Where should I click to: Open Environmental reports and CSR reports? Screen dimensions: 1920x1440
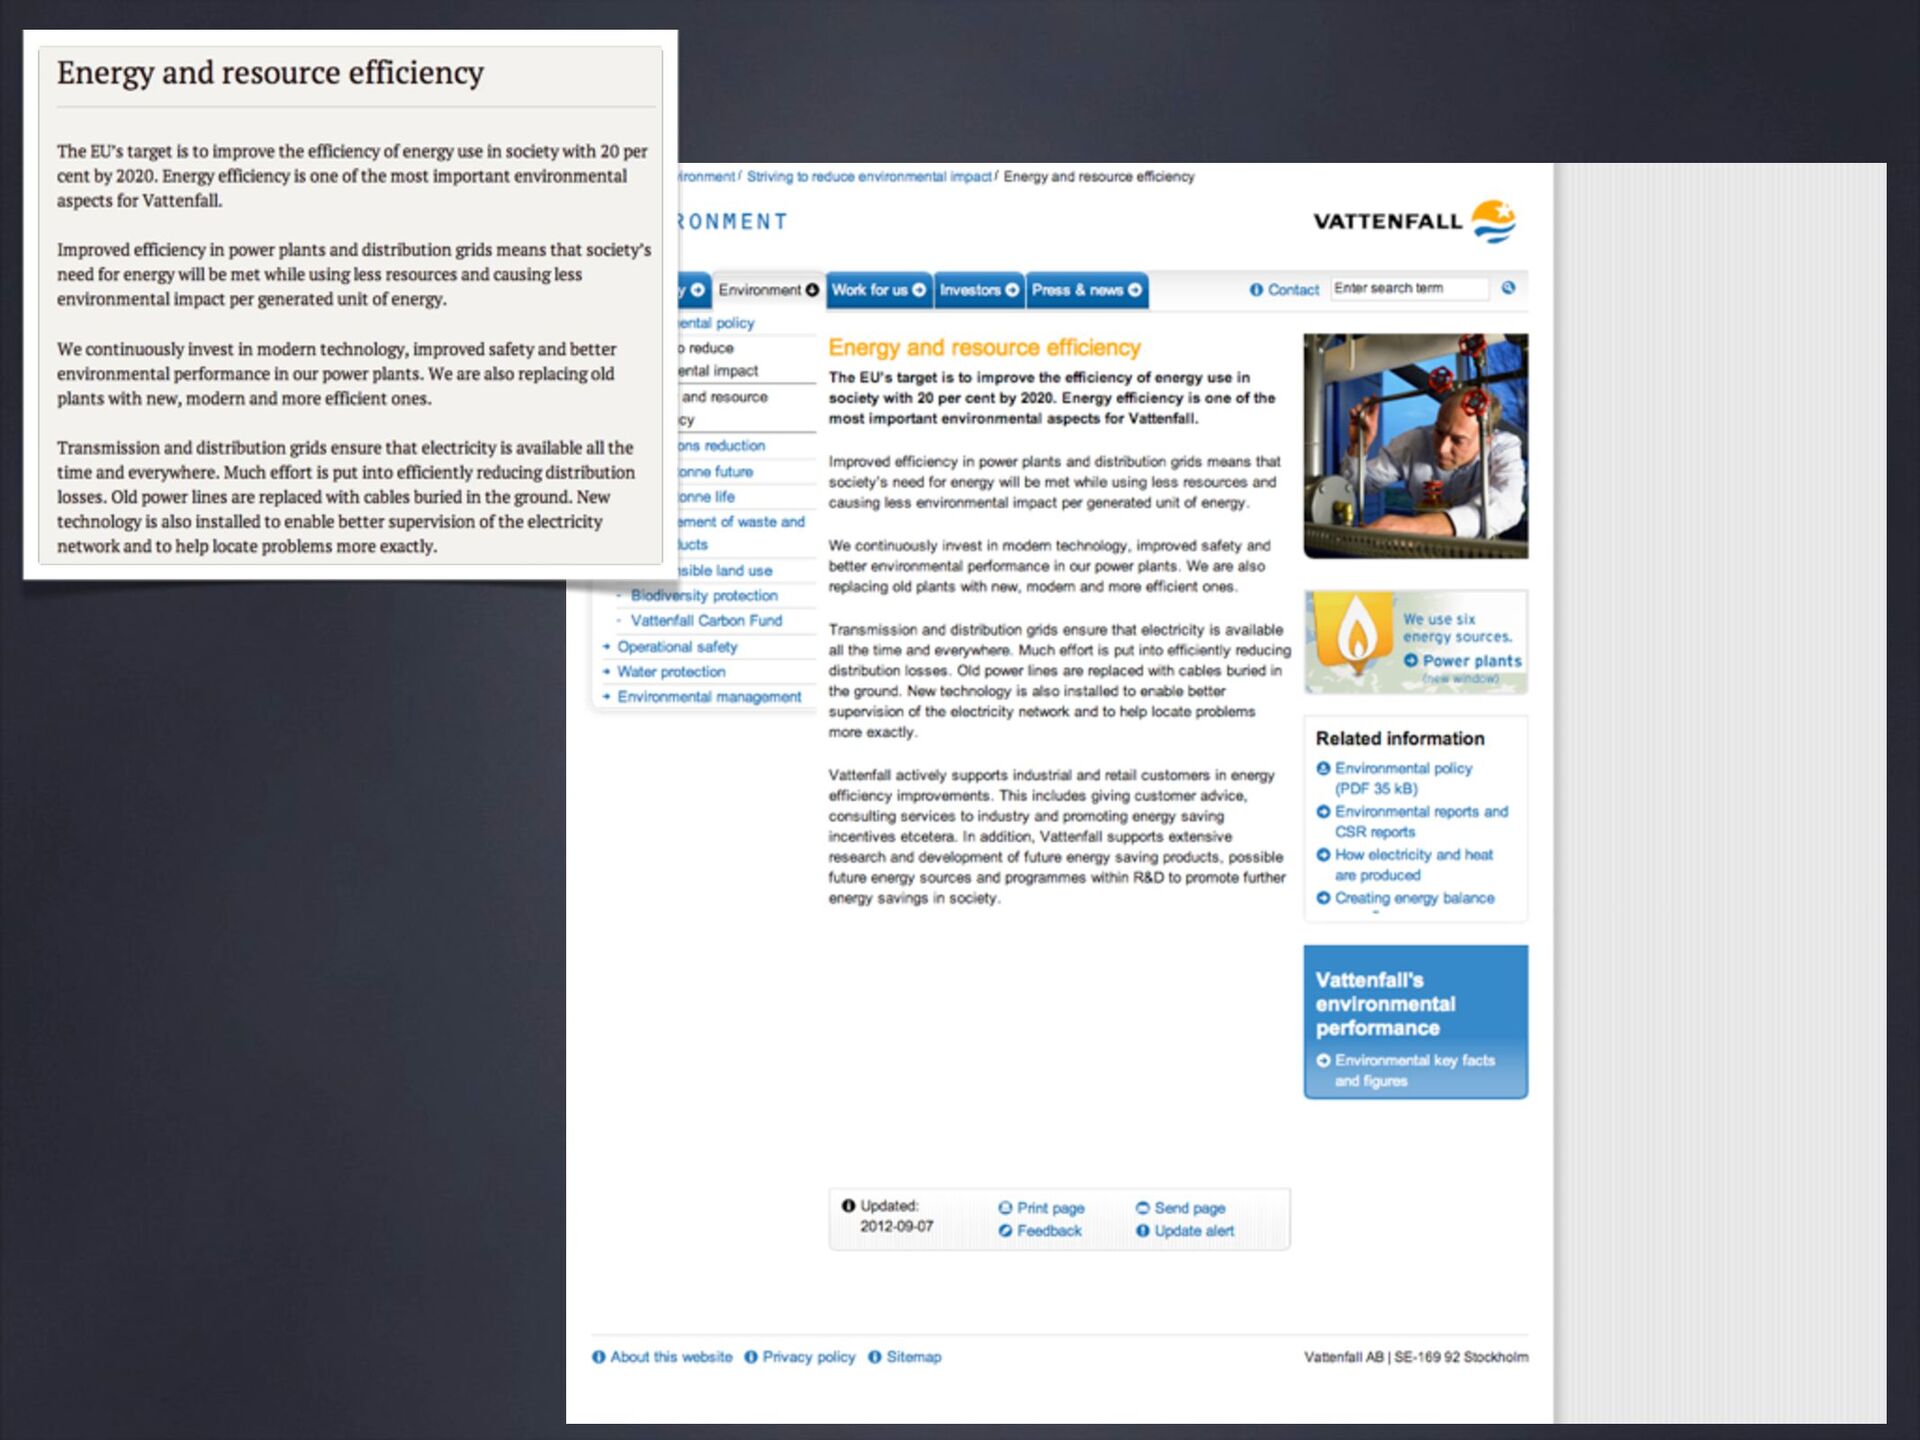coord(1421,821)
